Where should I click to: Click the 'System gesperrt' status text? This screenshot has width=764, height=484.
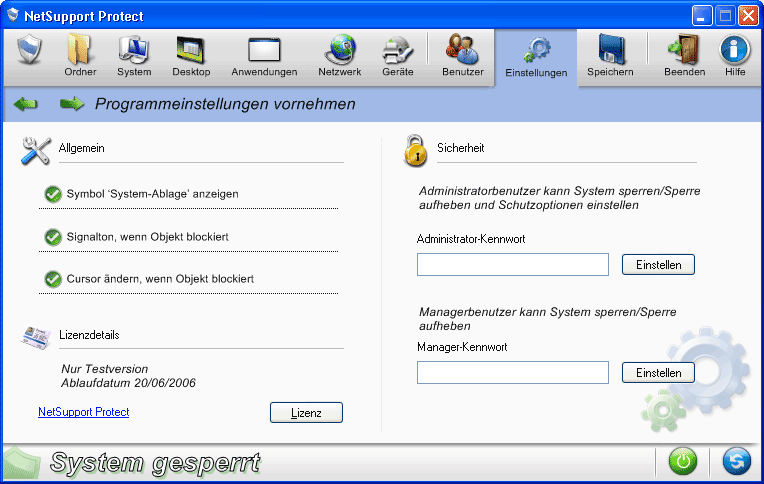[x=155, y=463]
